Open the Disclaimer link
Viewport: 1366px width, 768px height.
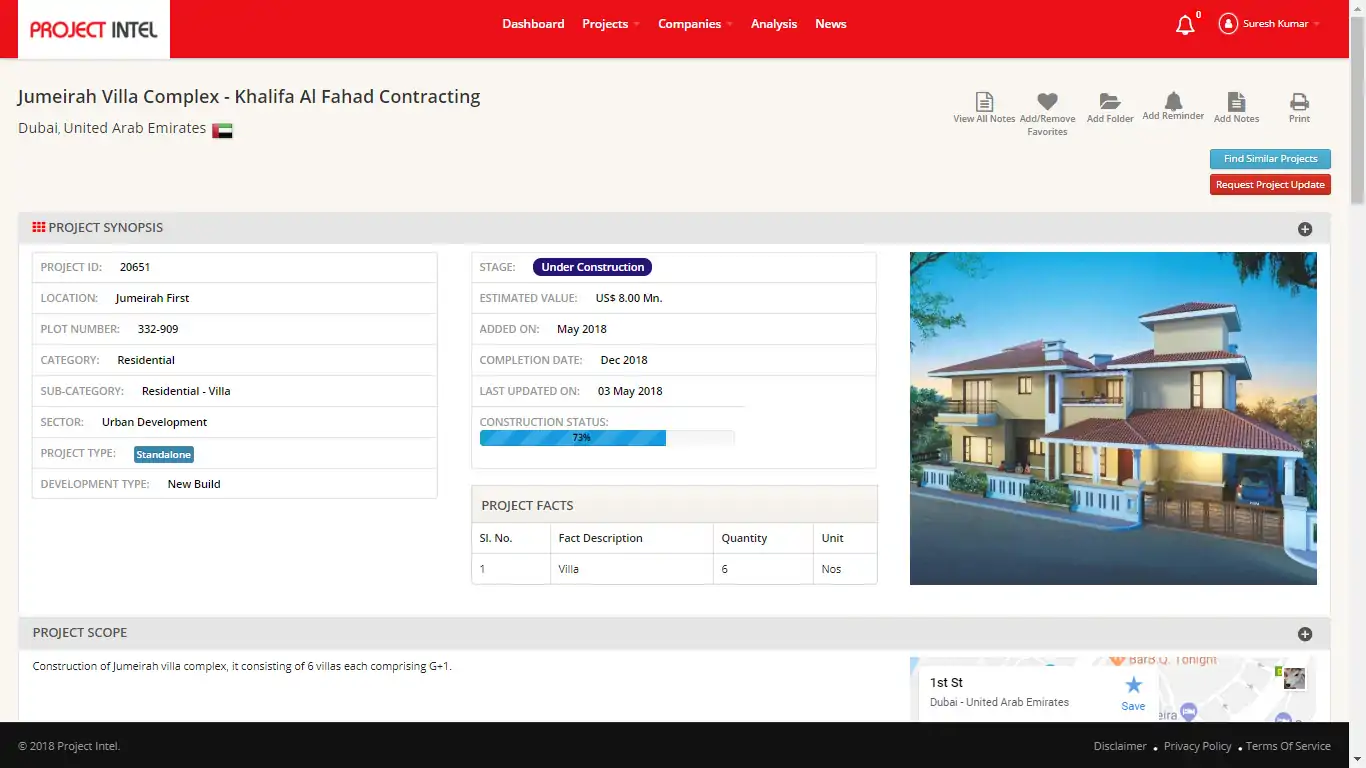pos(1120,746)
